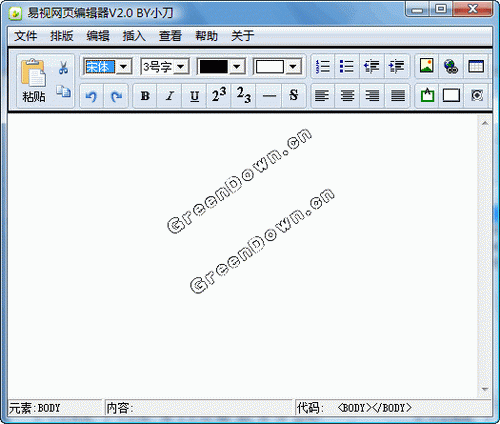Open the 文件 menu

click(26, 36)
